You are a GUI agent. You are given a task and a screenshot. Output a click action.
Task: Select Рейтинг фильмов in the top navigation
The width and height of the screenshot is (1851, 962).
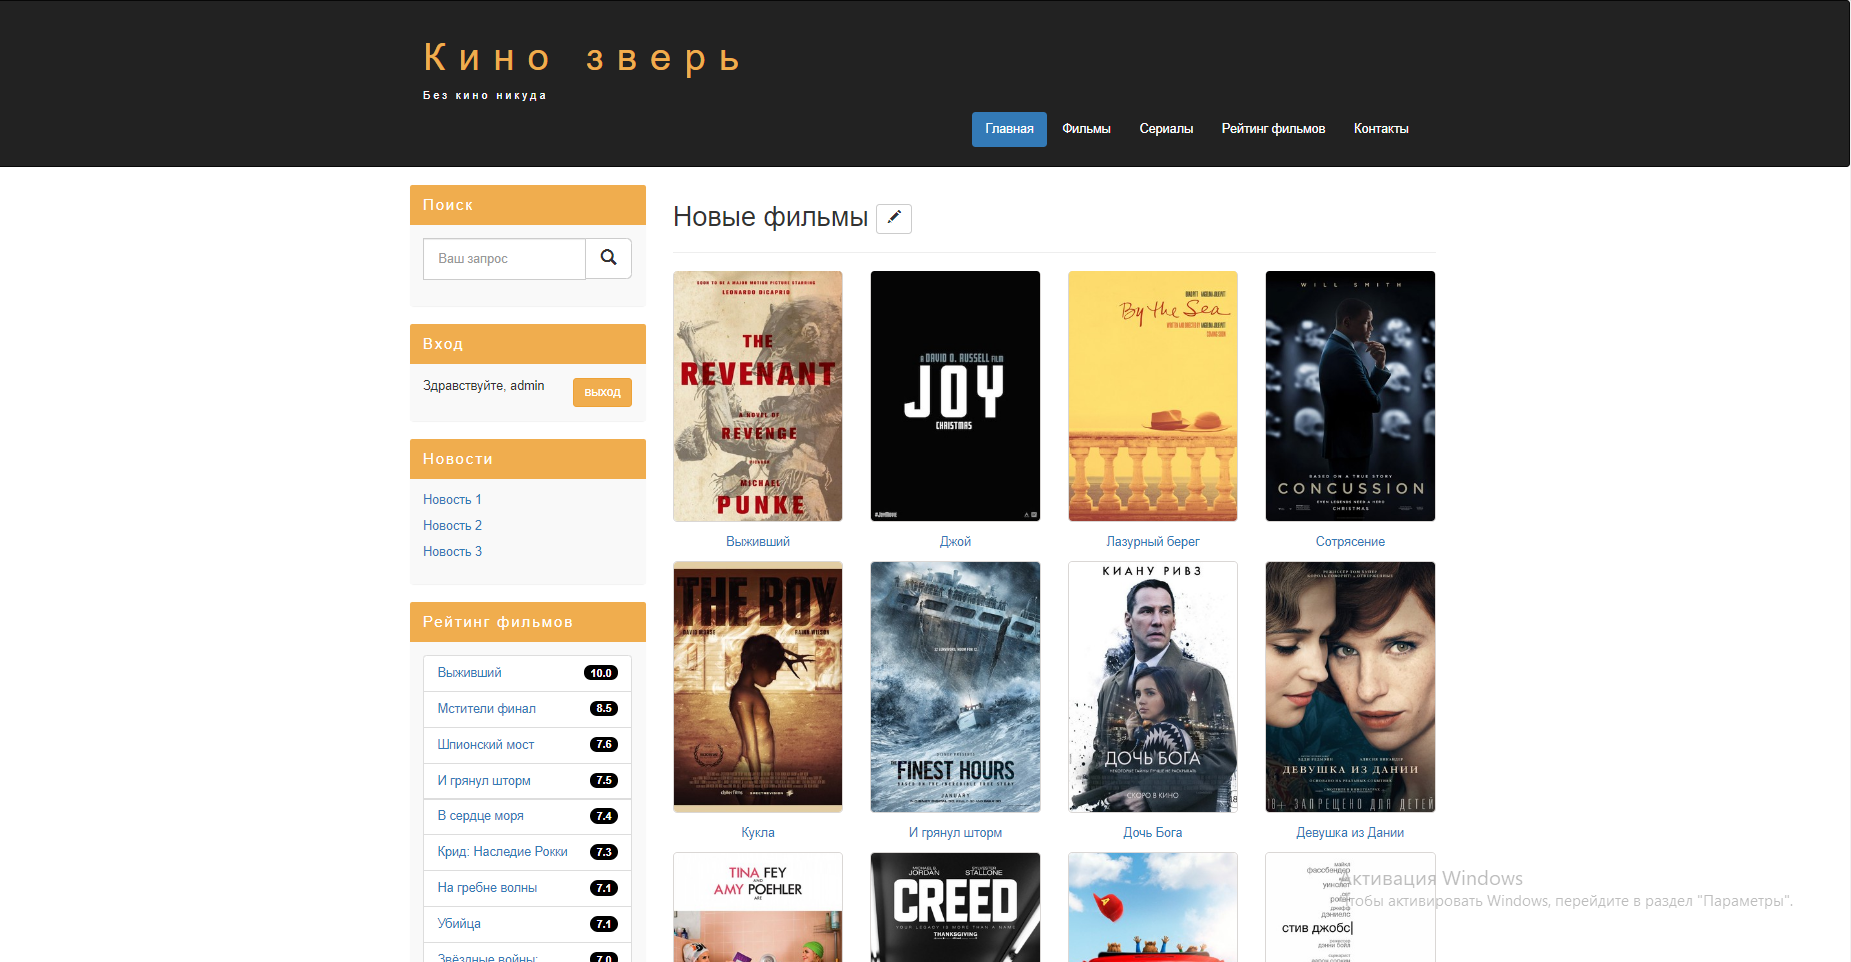[x=1273, y=129]
